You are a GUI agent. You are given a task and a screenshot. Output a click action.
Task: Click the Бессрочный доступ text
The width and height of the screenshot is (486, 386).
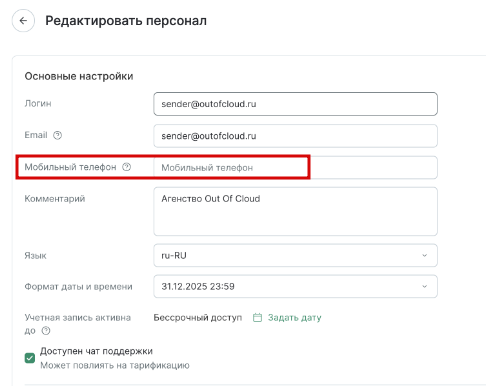(198, 318)
